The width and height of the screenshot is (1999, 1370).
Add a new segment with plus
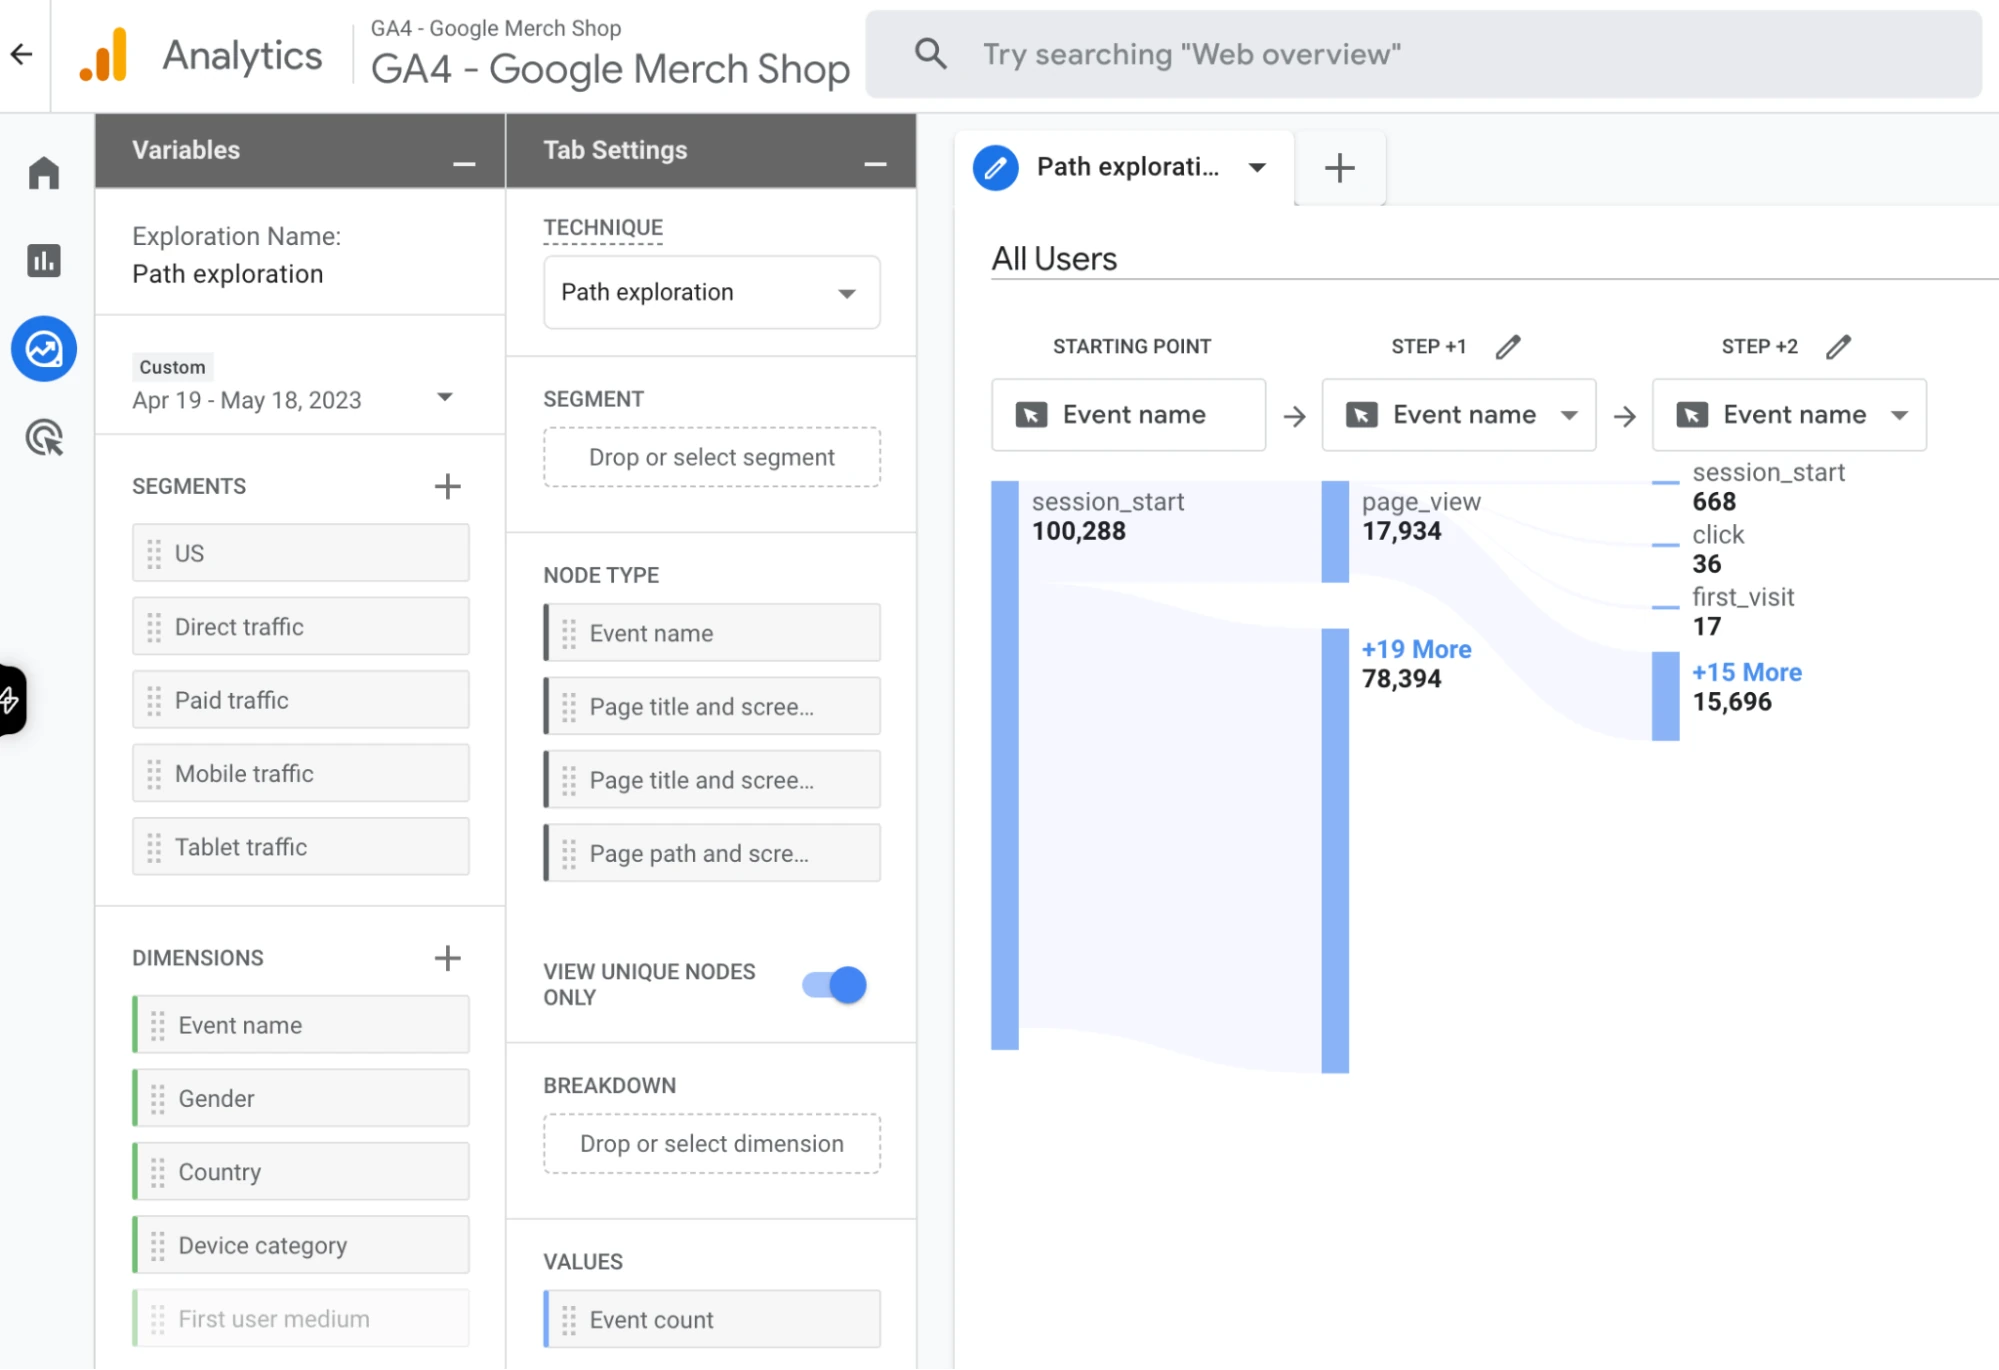(447, 486)
